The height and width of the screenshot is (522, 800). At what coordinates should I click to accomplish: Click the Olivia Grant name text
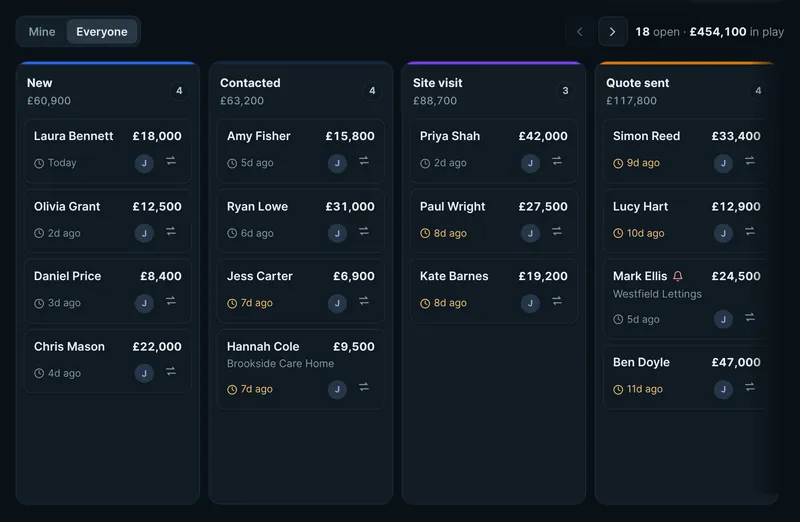pyautogui.click(x=67, y=207)
